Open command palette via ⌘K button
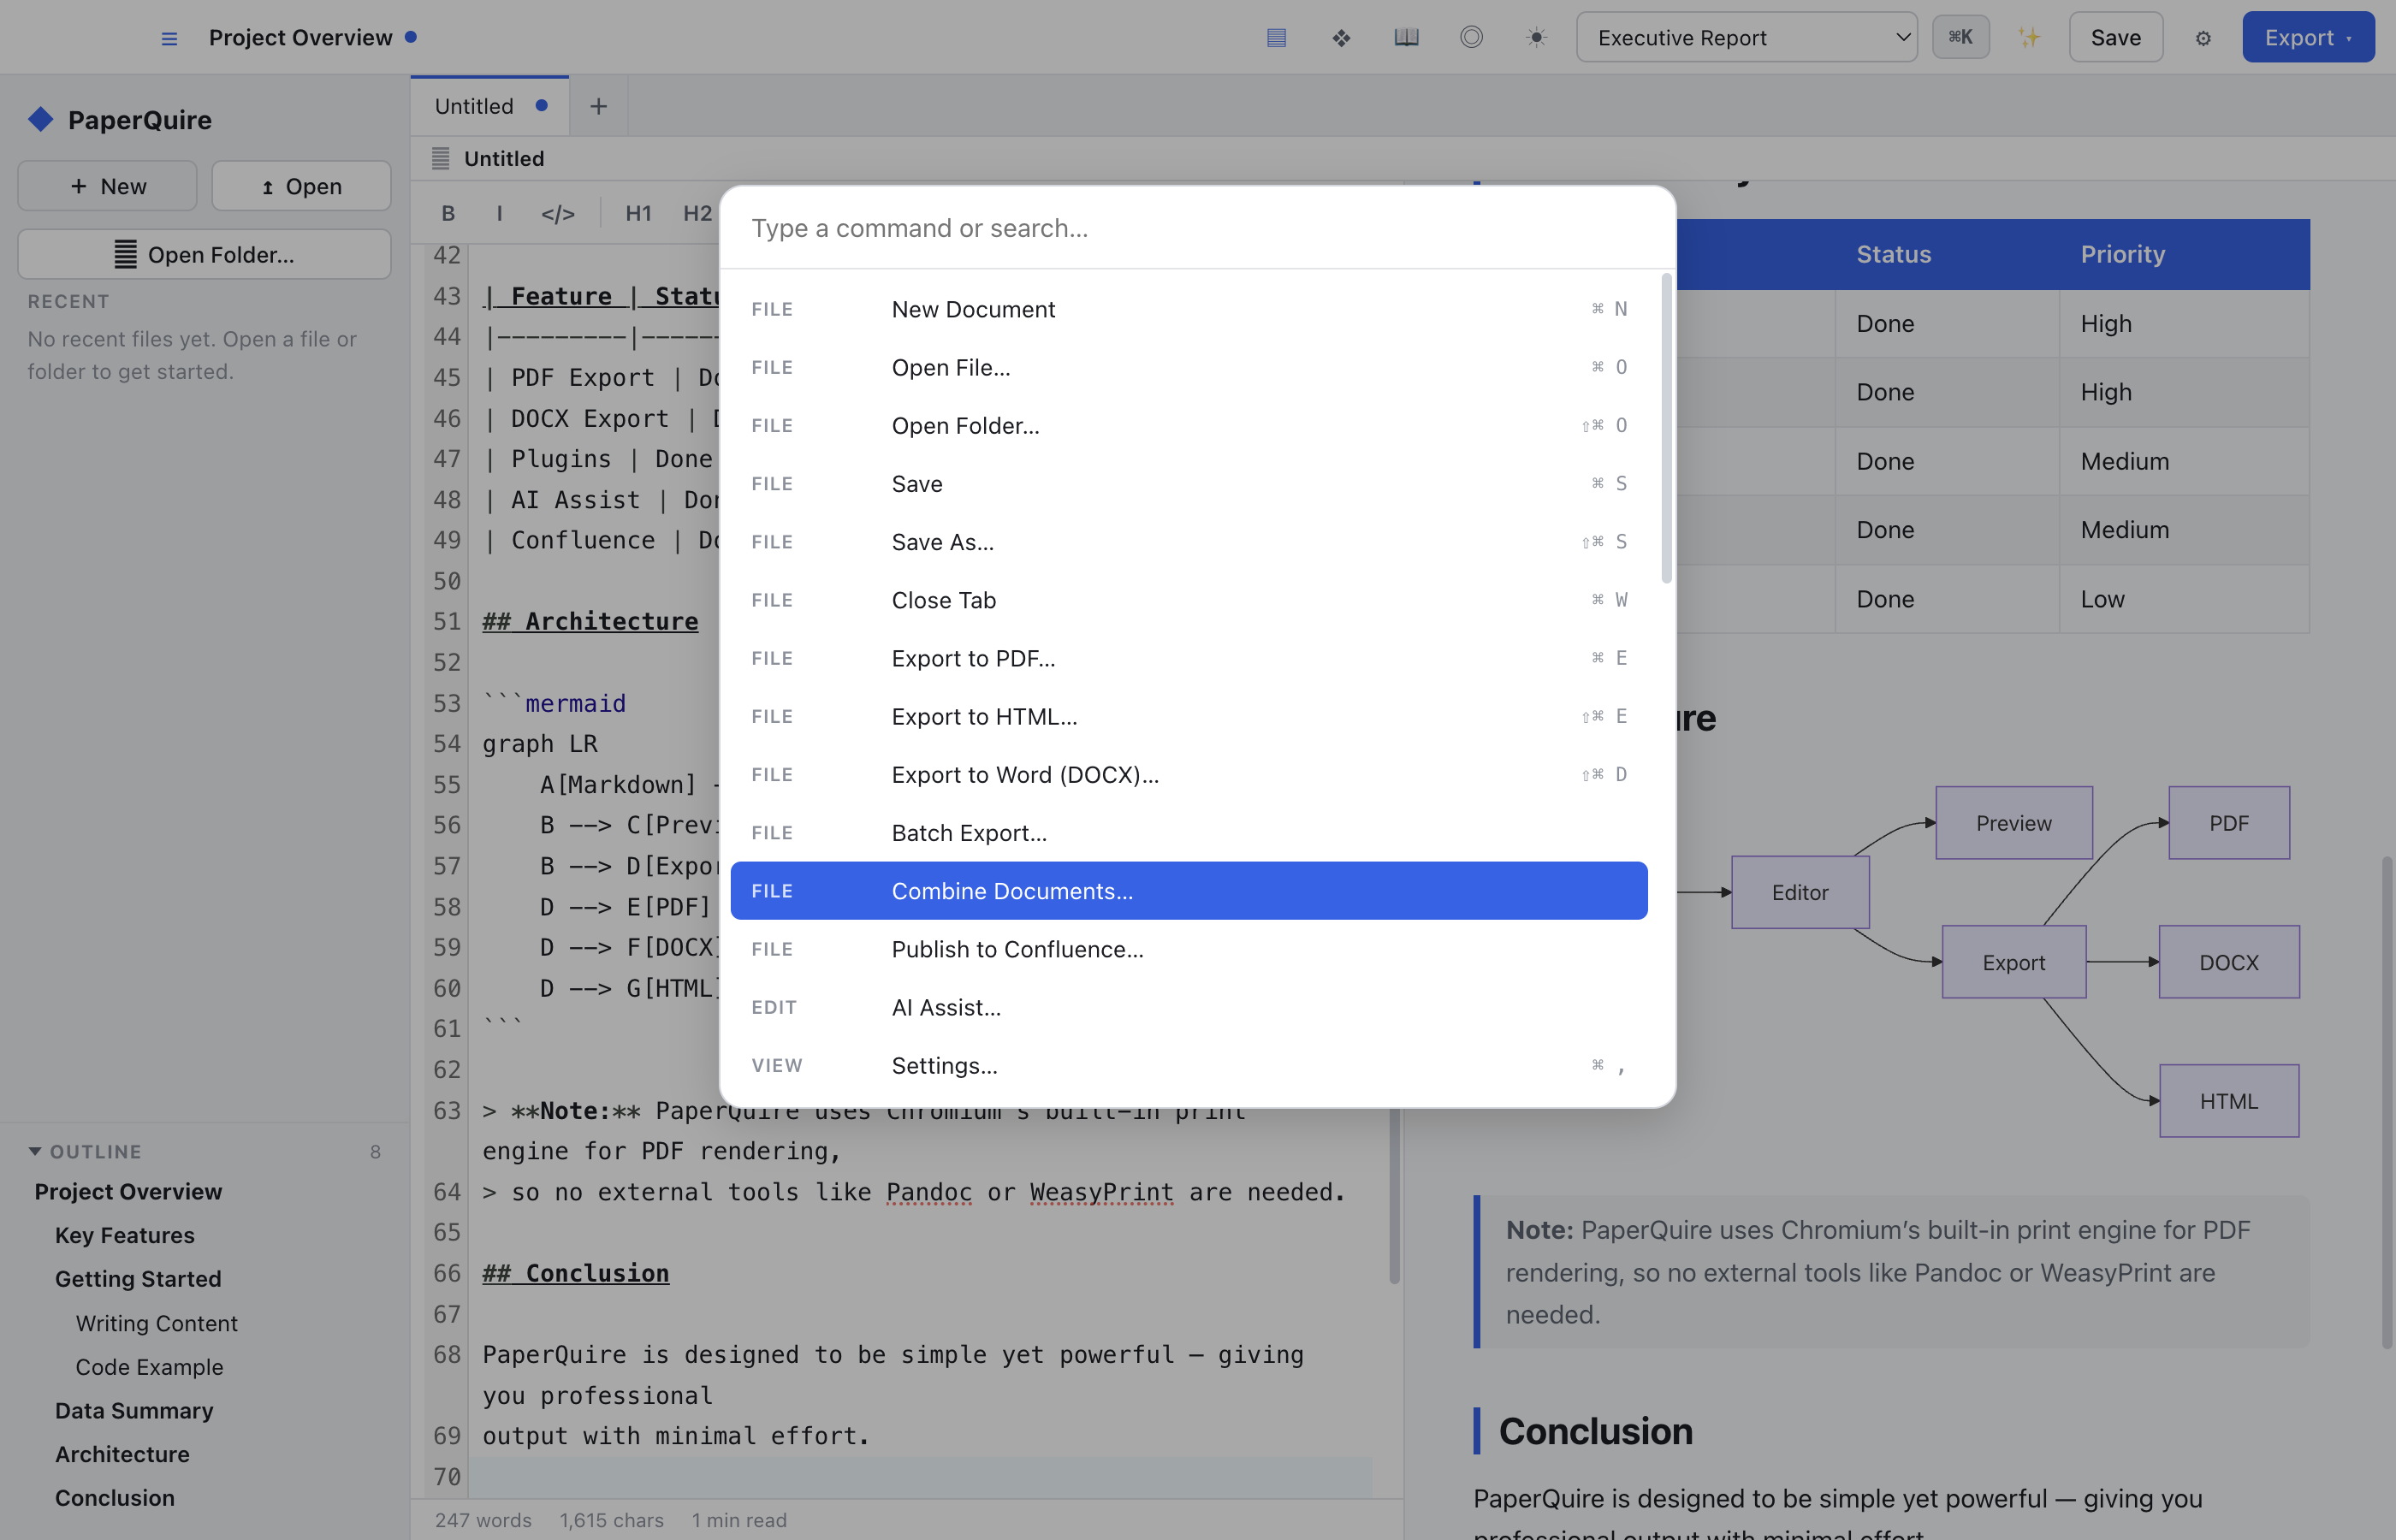The image size is (2396, 1540). 1960,38
